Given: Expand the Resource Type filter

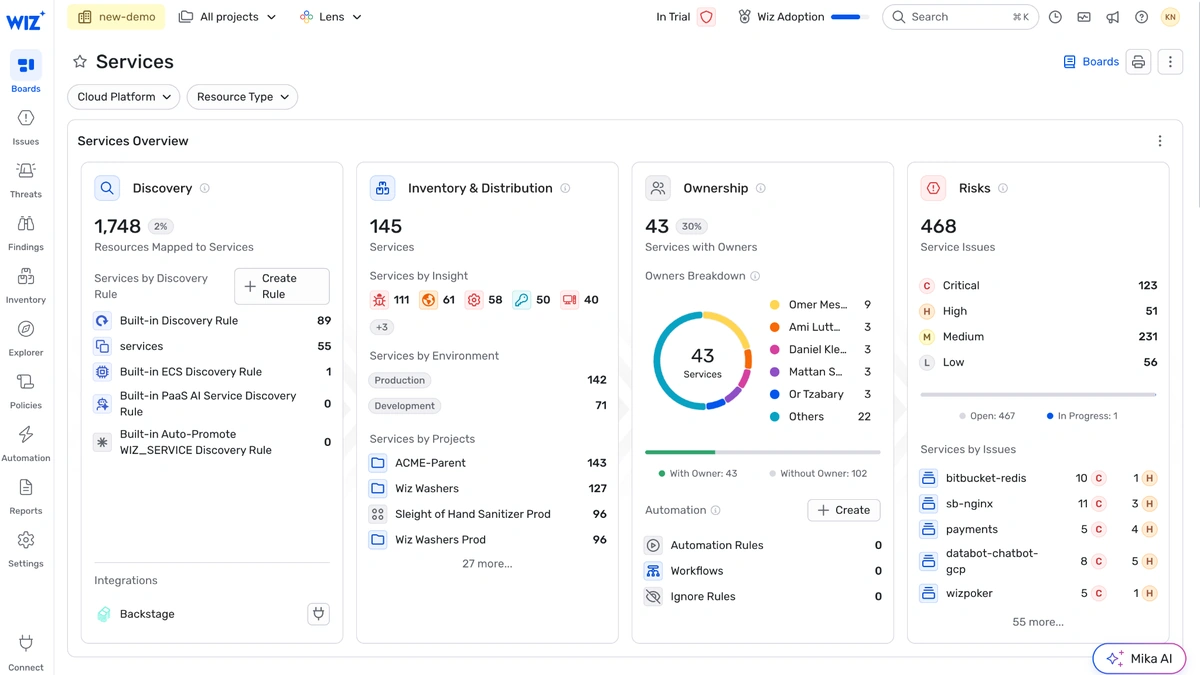Looking at the screenshot, I should 242,97.
